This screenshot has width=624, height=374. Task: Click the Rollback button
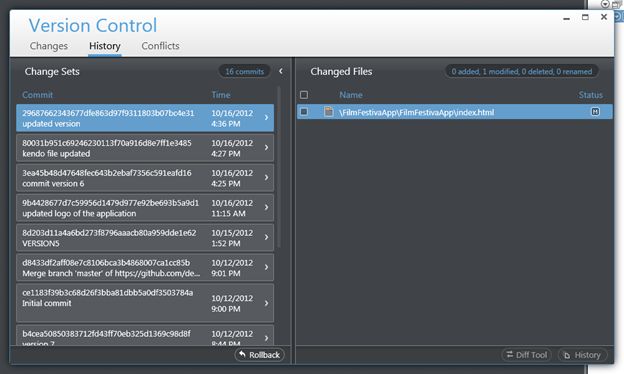point(259,355)
